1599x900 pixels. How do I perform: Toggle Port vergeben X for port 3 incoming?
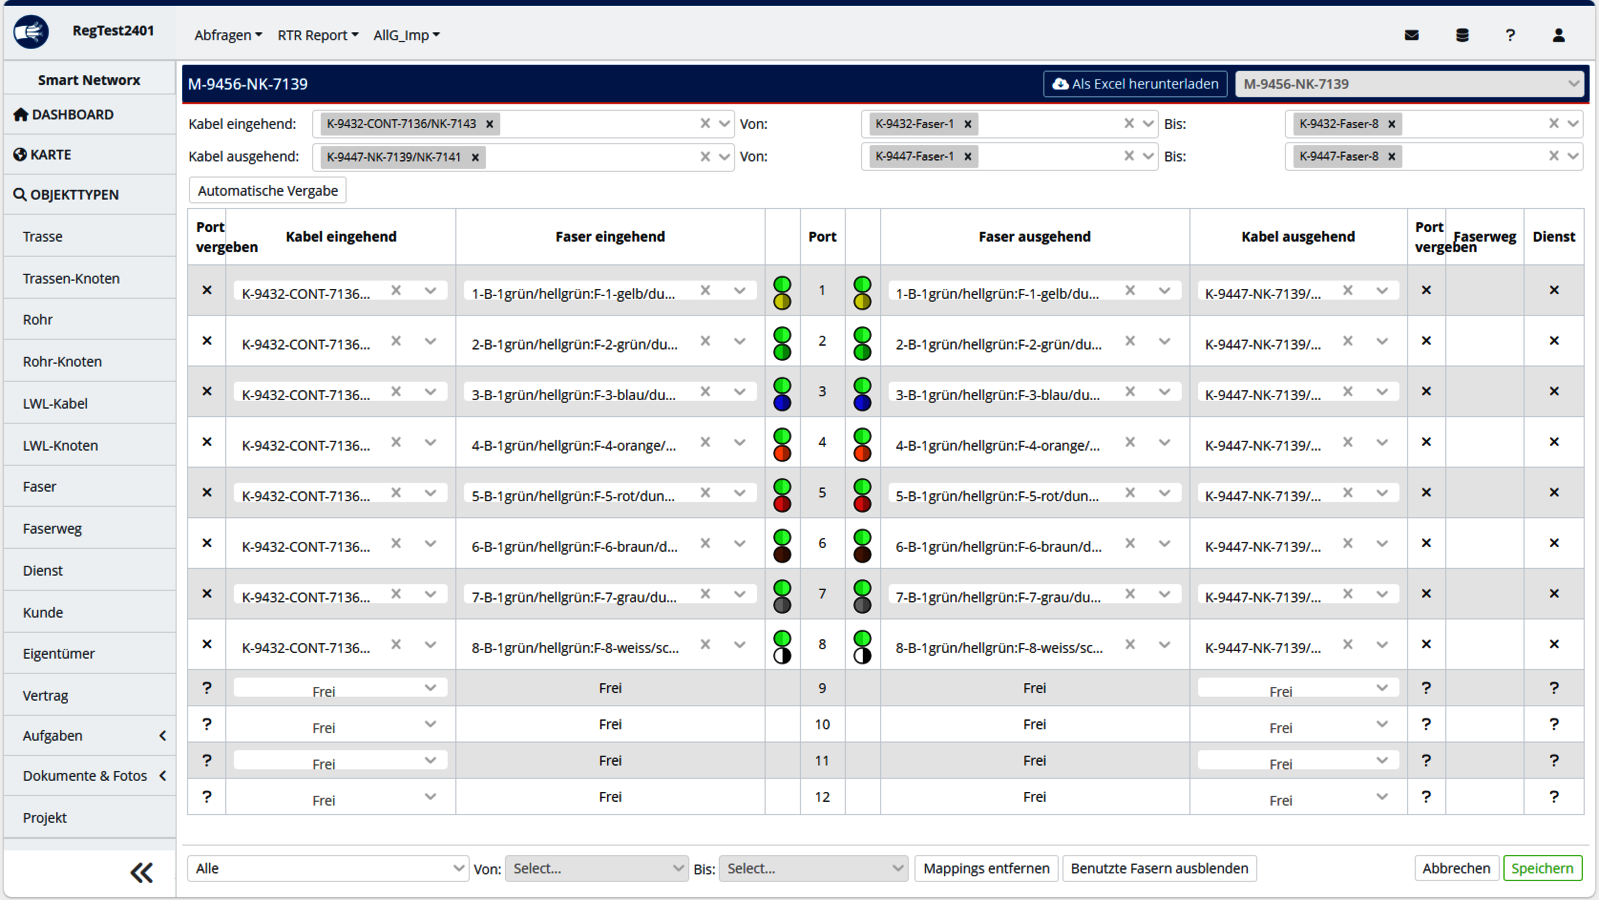[x=207, y=391]
